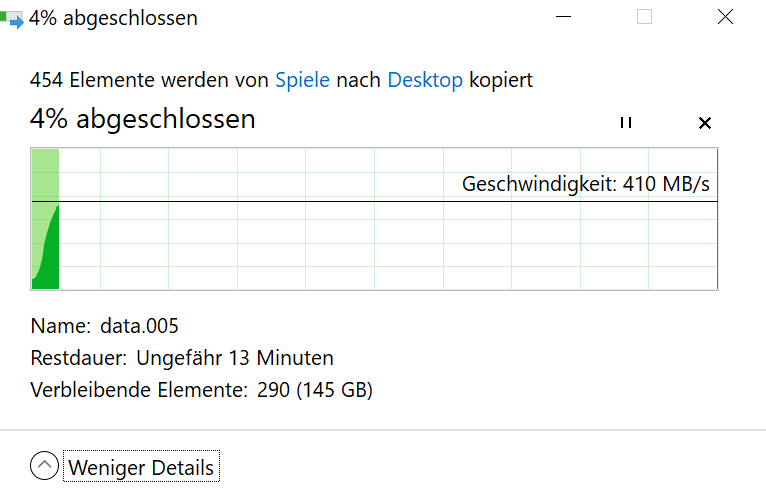
Task: Close the copy progress window
Action: [x=725, y=17]
